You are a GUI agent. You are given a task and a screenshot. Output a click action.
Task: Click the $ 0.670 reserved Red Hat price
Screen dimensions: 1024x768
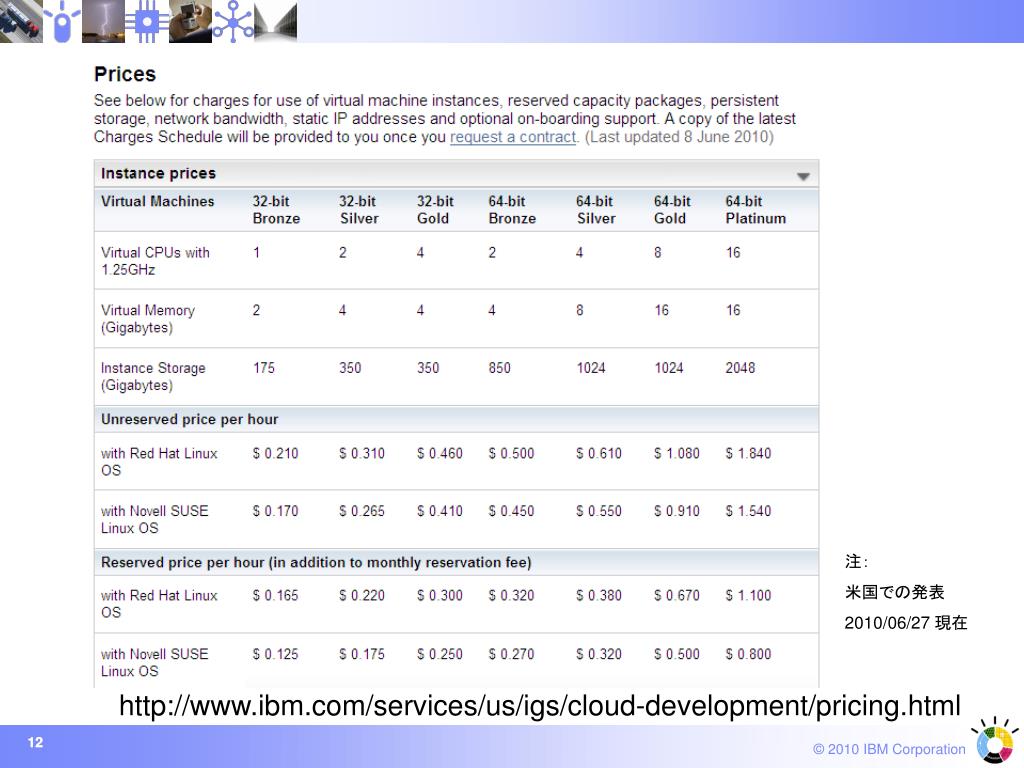point(677,596)
